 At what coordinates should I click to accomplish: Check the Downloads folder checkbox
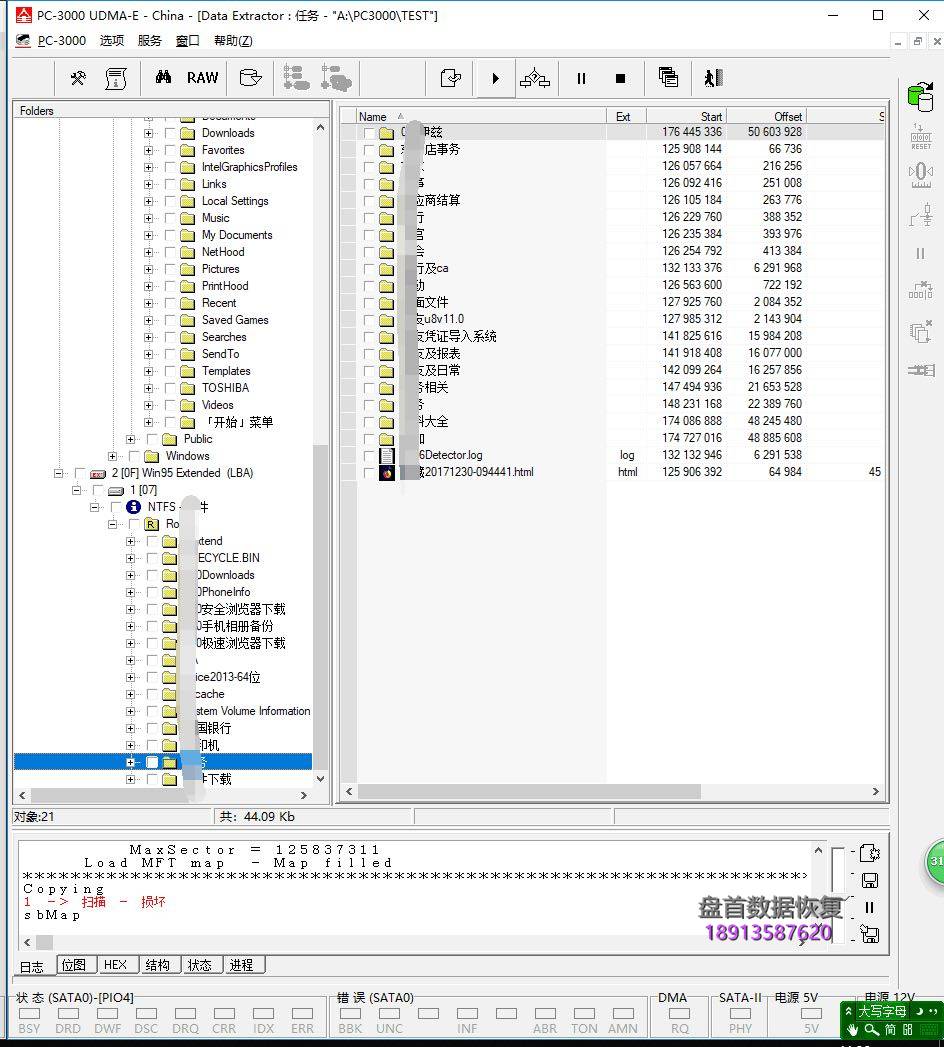(x=170, y=133)
